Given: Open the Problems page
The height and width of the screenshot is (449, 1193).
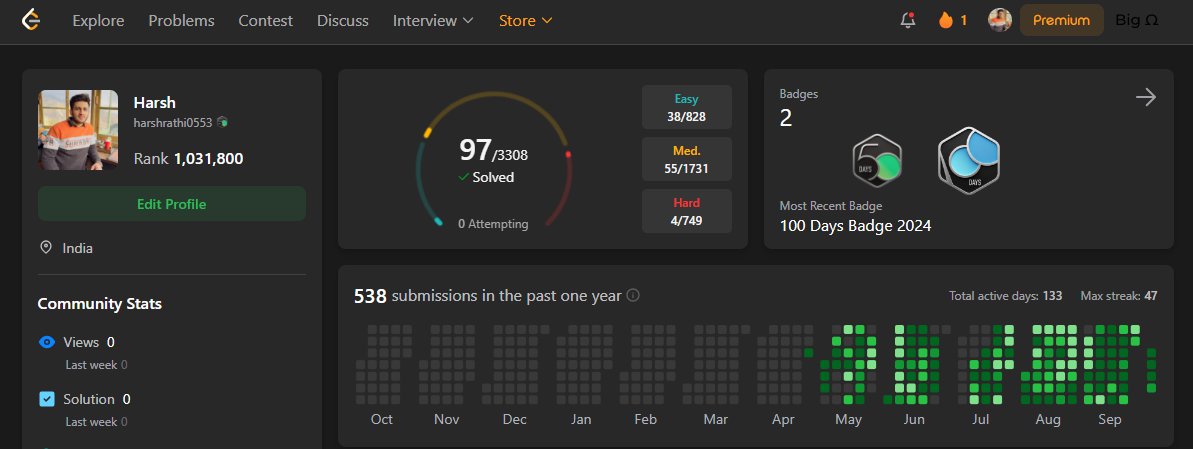Looking at the screenshot, I should click(x=181, y=21).
